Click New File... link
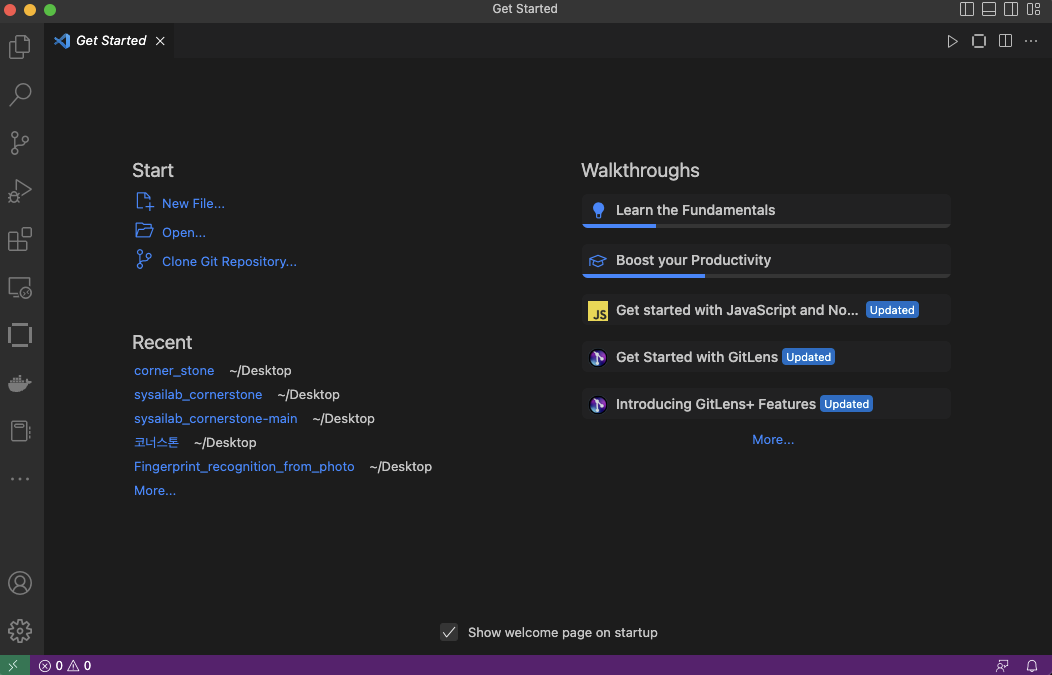 pyautogui.click(x=193, y=203)
